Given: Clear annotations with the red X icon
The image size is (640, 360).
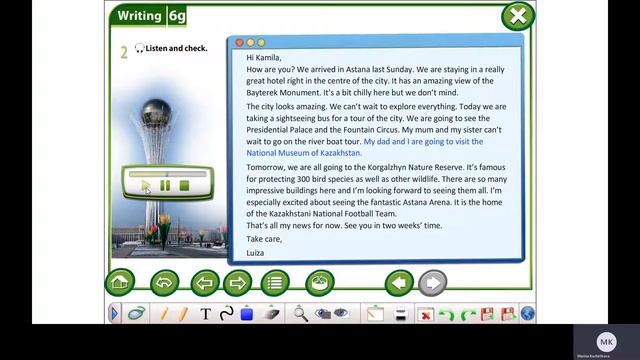Looking at the screenshot, I should point(425,314).
